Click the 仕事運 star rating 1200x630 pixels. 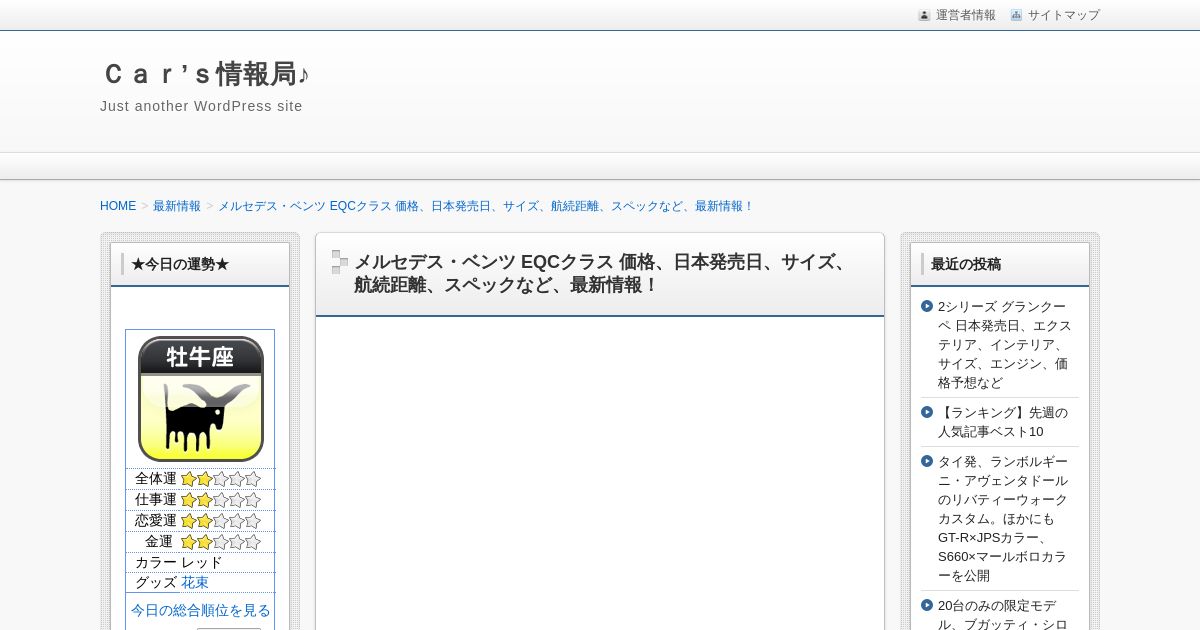(x=220, y=500)
